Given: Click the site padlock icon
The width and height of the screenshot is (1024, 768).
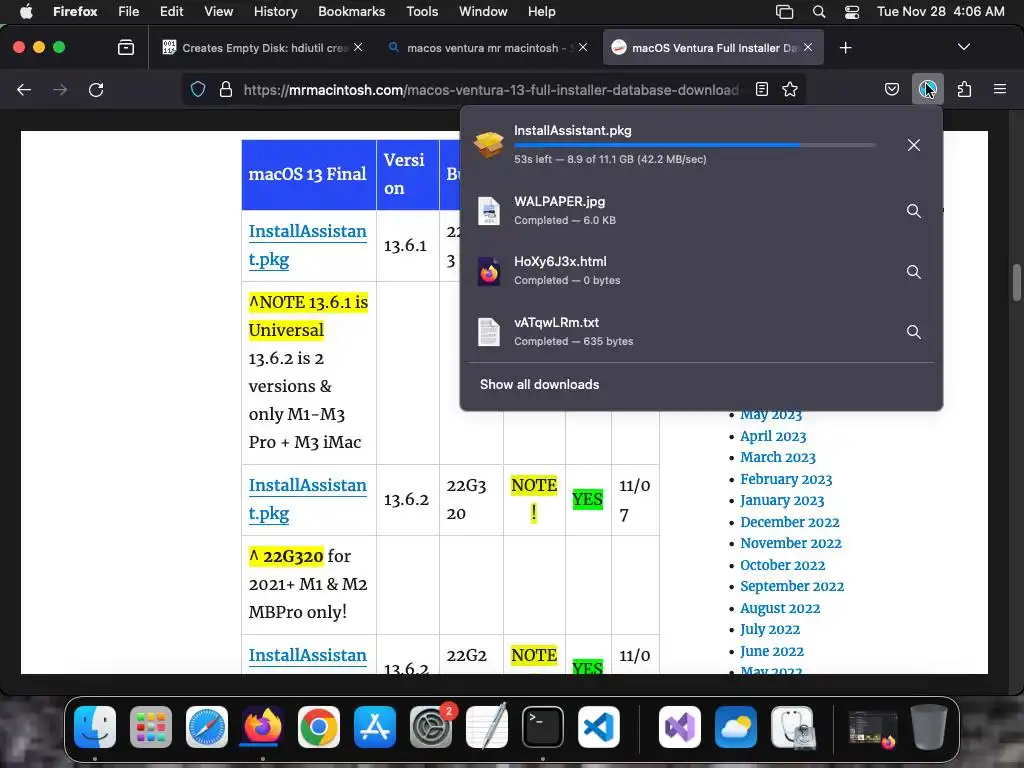Looking at the screenshot, I should [x=226, y=89].
